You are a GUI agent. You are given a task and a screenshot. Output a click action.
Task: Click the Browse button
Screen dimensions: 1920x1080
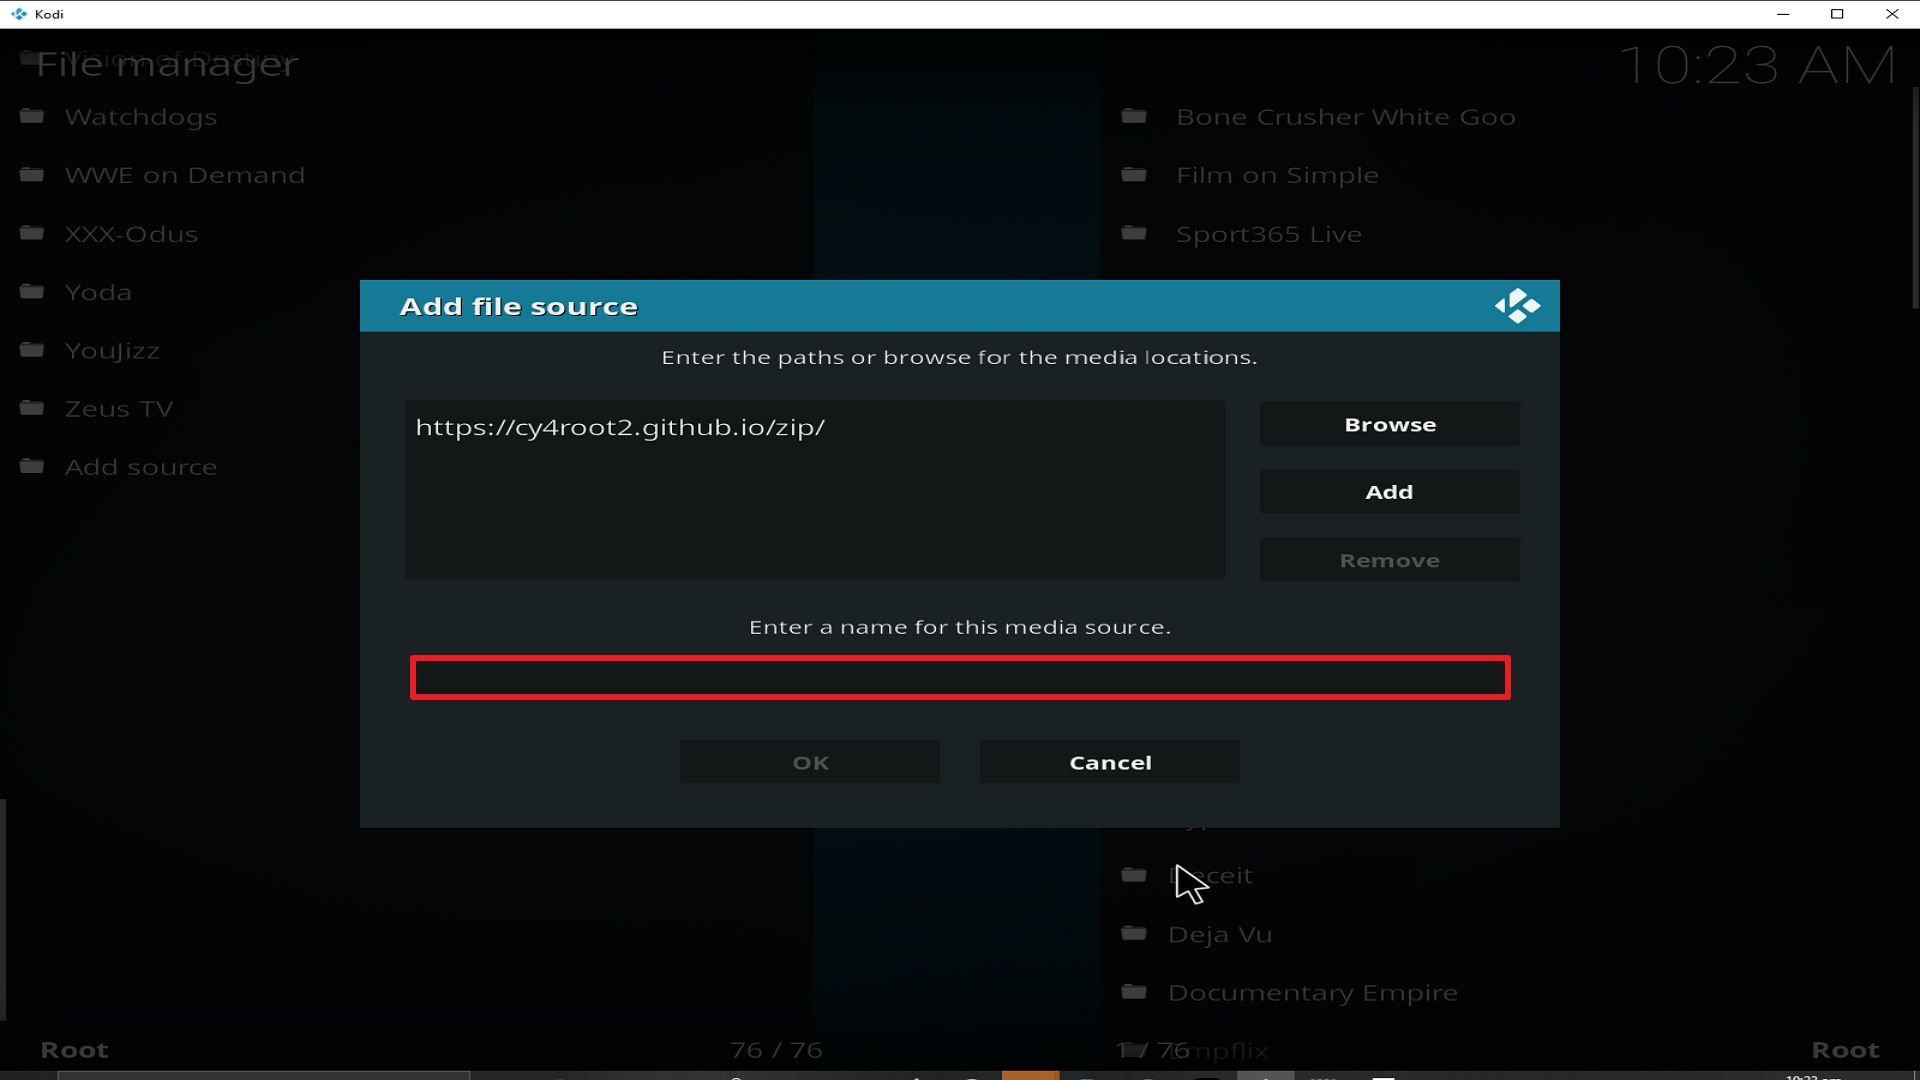point(1389,425)
